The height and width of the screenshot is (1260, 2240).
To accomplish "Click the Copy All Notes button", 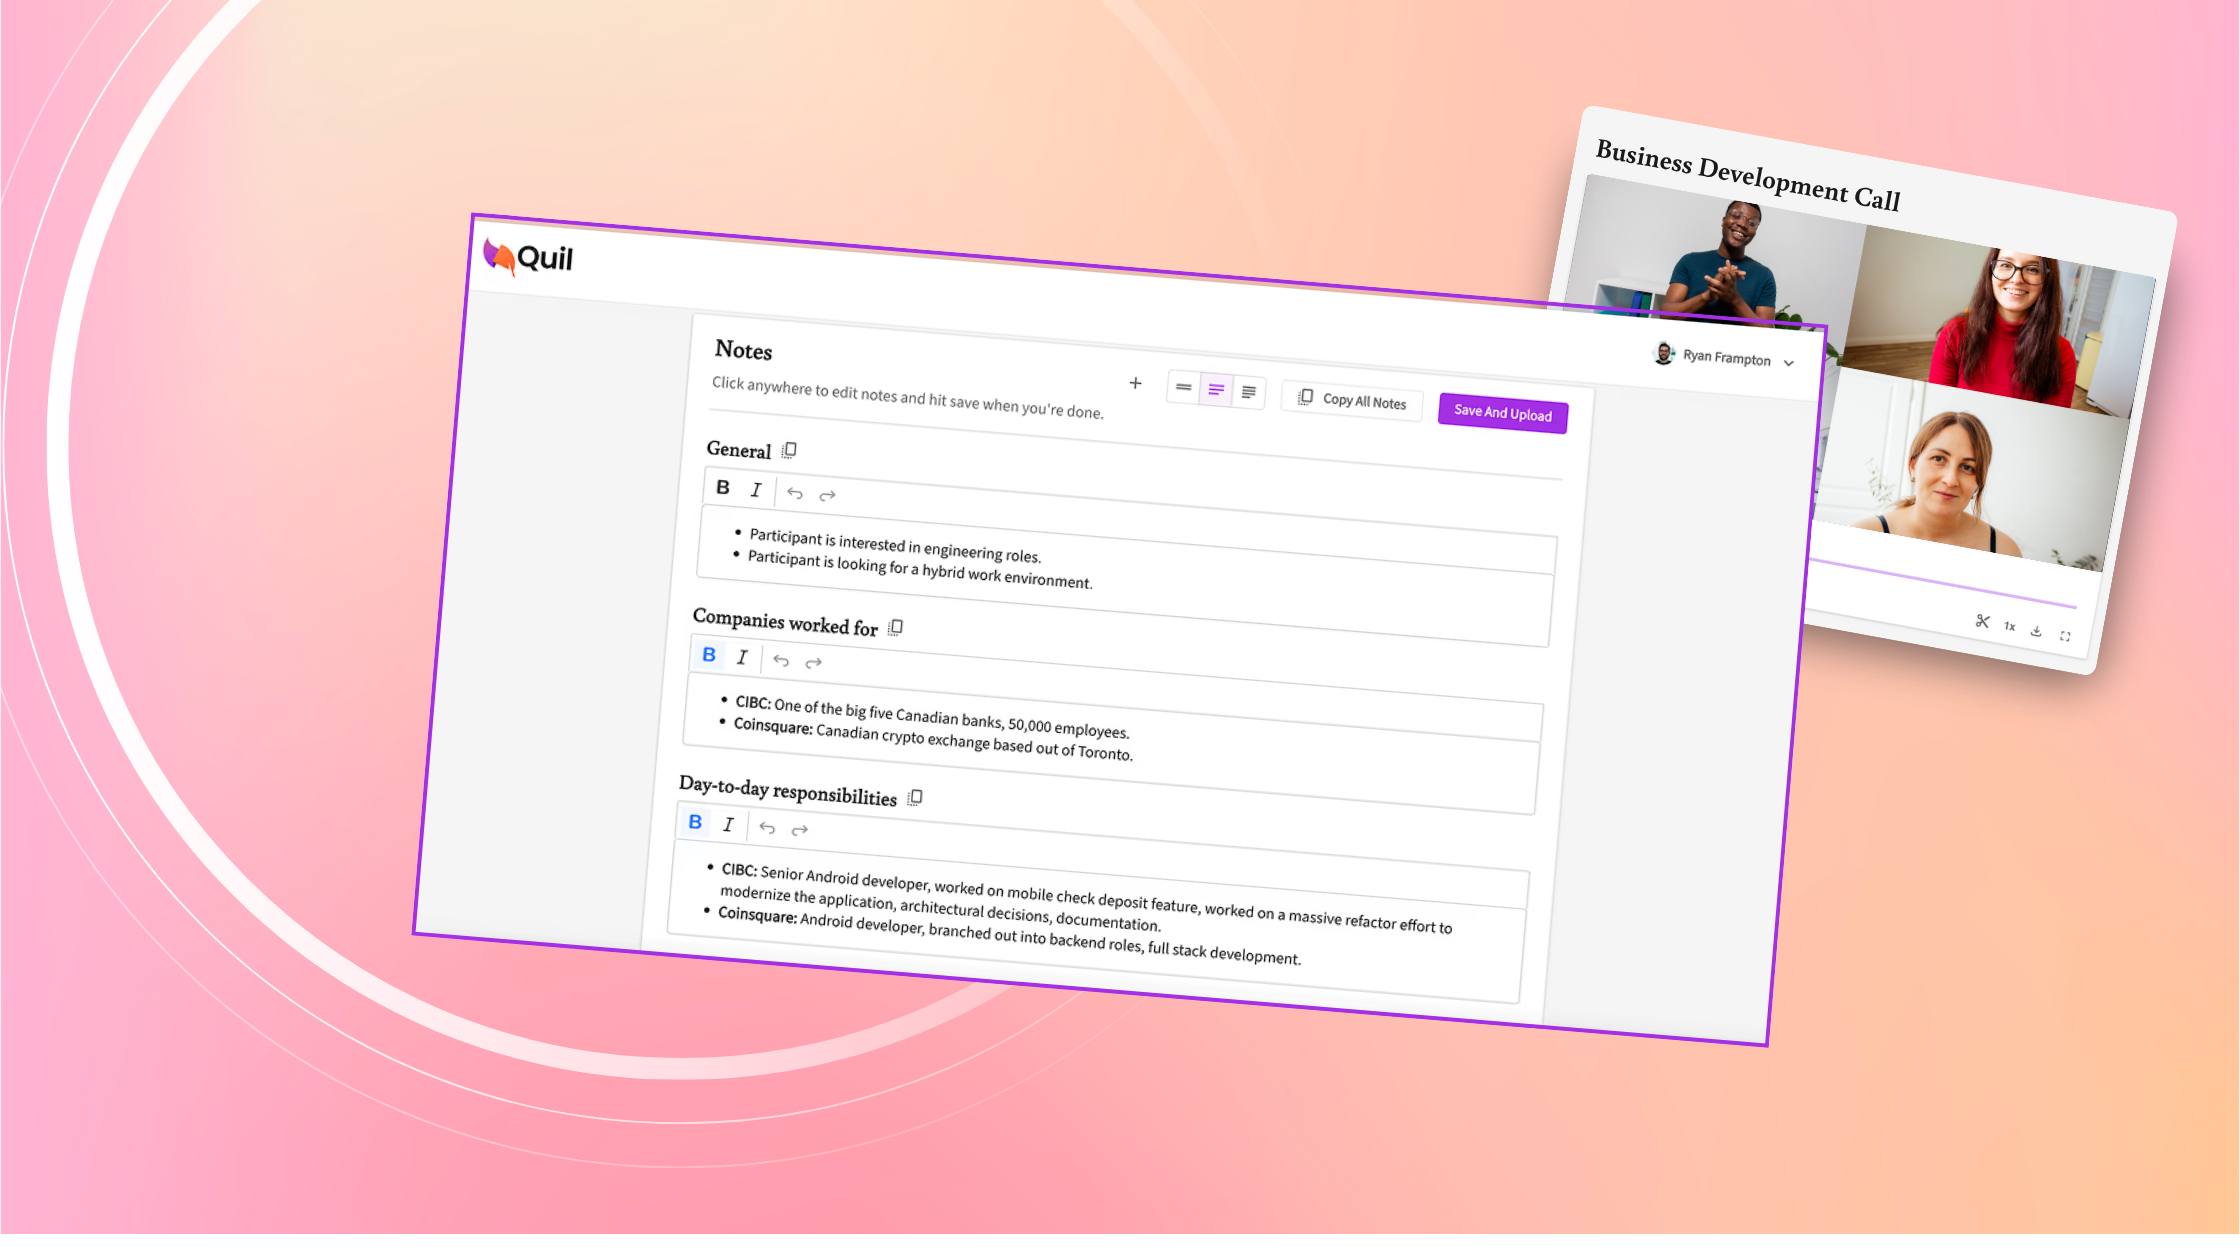I will [1353, 400].
